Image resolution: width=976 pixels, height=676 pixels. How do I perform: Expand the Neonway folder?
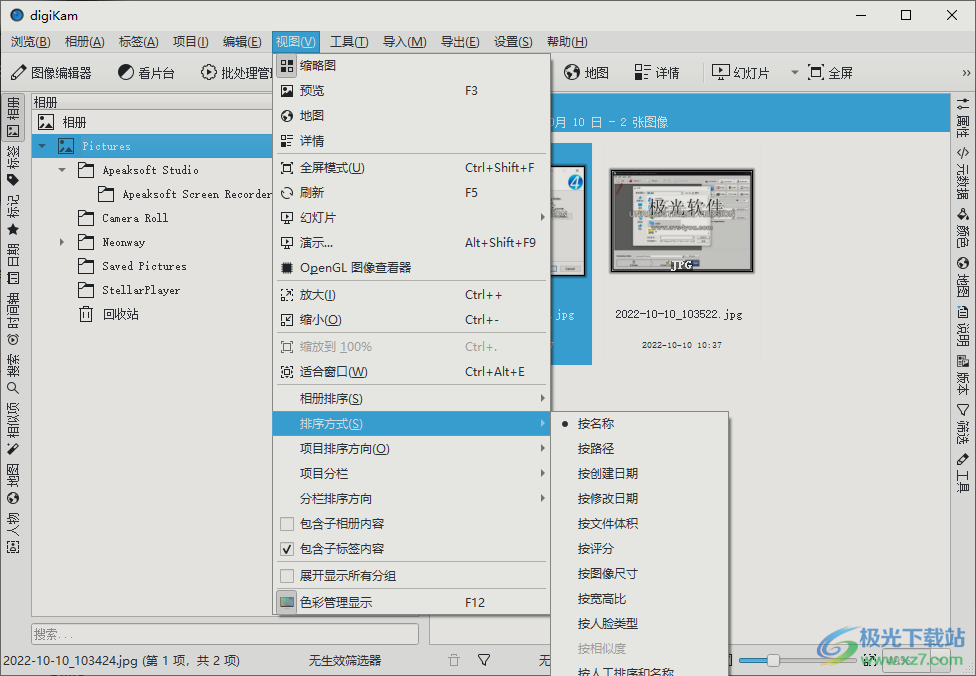(60, 241)
